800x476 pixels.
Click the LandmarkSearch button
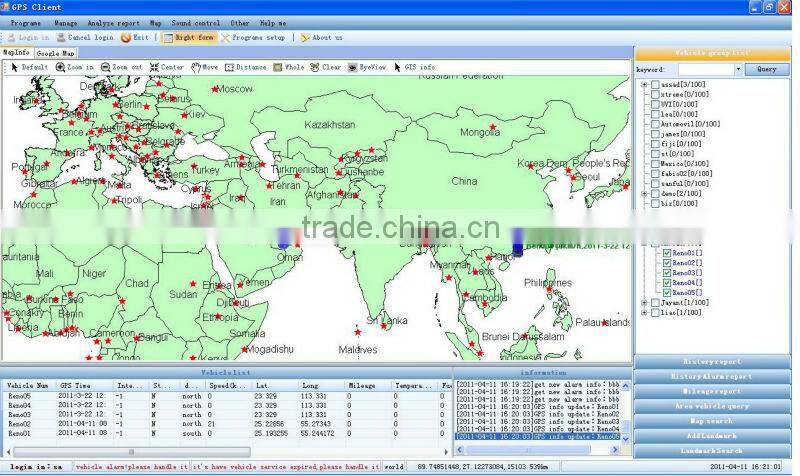click(712, 450)
